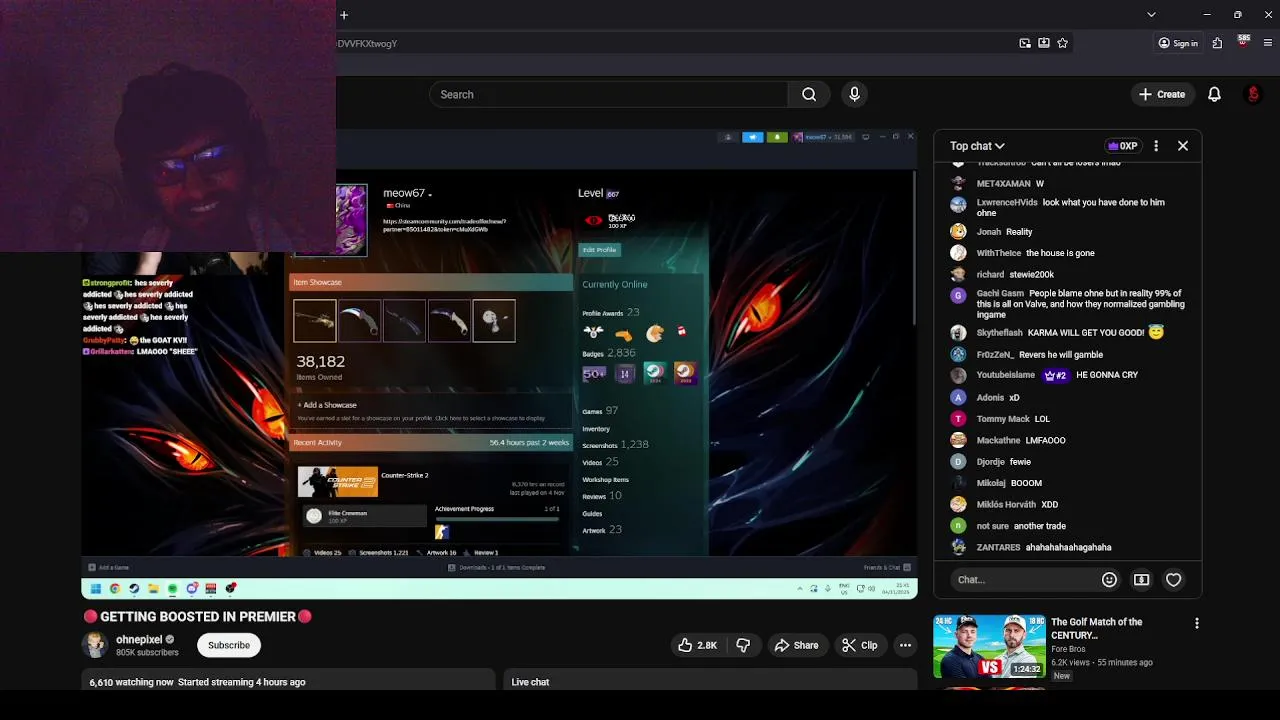Open new browser tab with plus
1280x720 pixels.
pyautogui.click(x=344, y=15)
